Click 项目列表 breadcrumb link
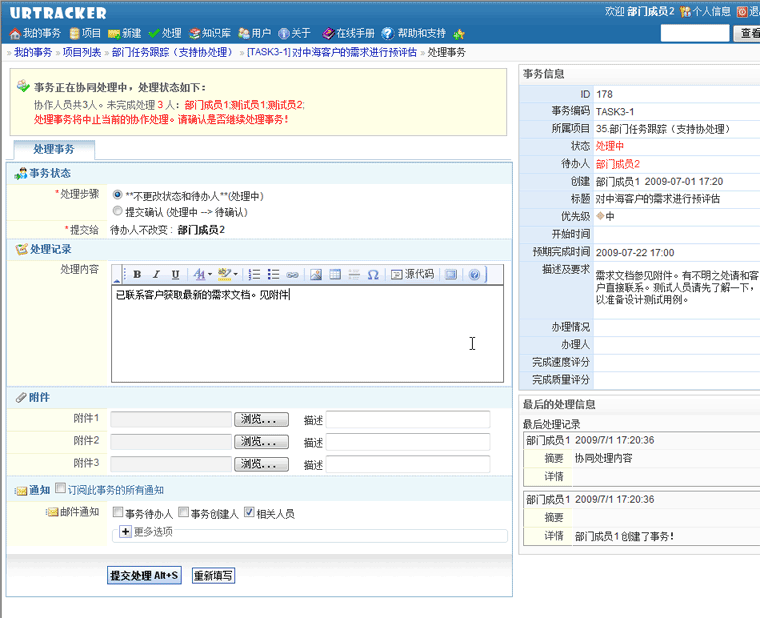This screenshot has height=618, width=760. (82, 52)
